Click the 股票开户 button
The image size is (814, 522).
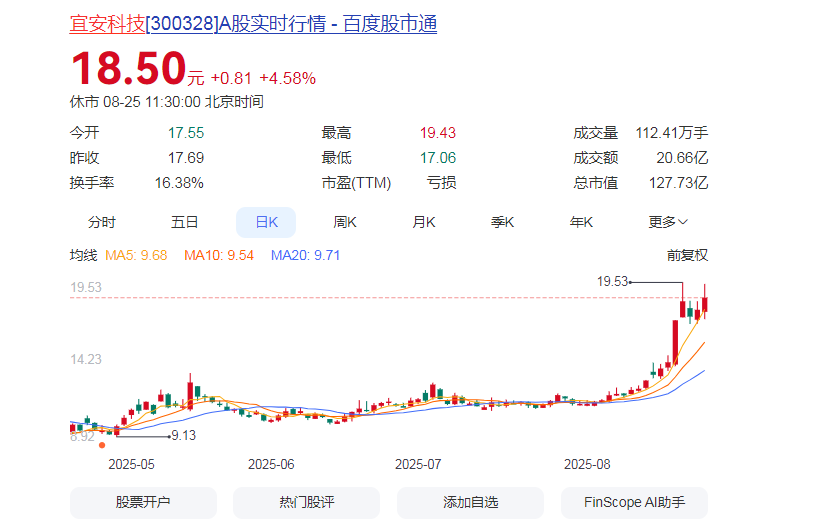[143, 502]
